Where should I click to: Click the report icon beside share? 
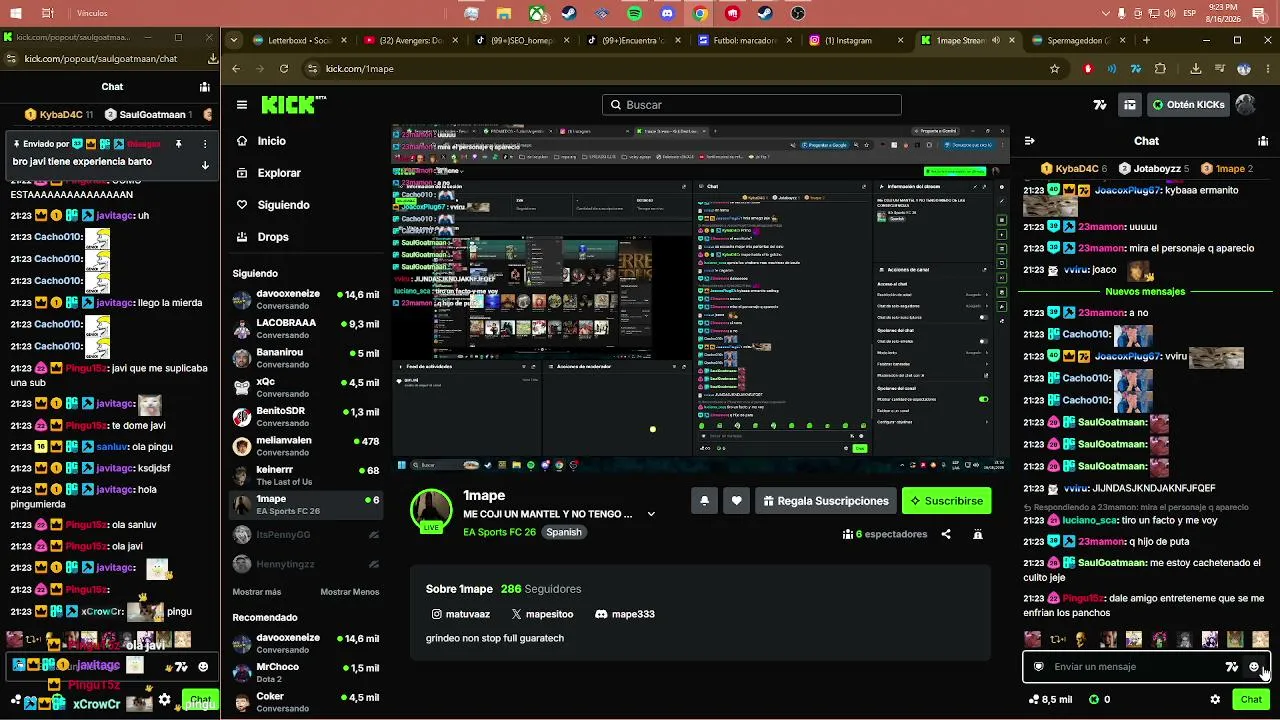coord(978,535)
